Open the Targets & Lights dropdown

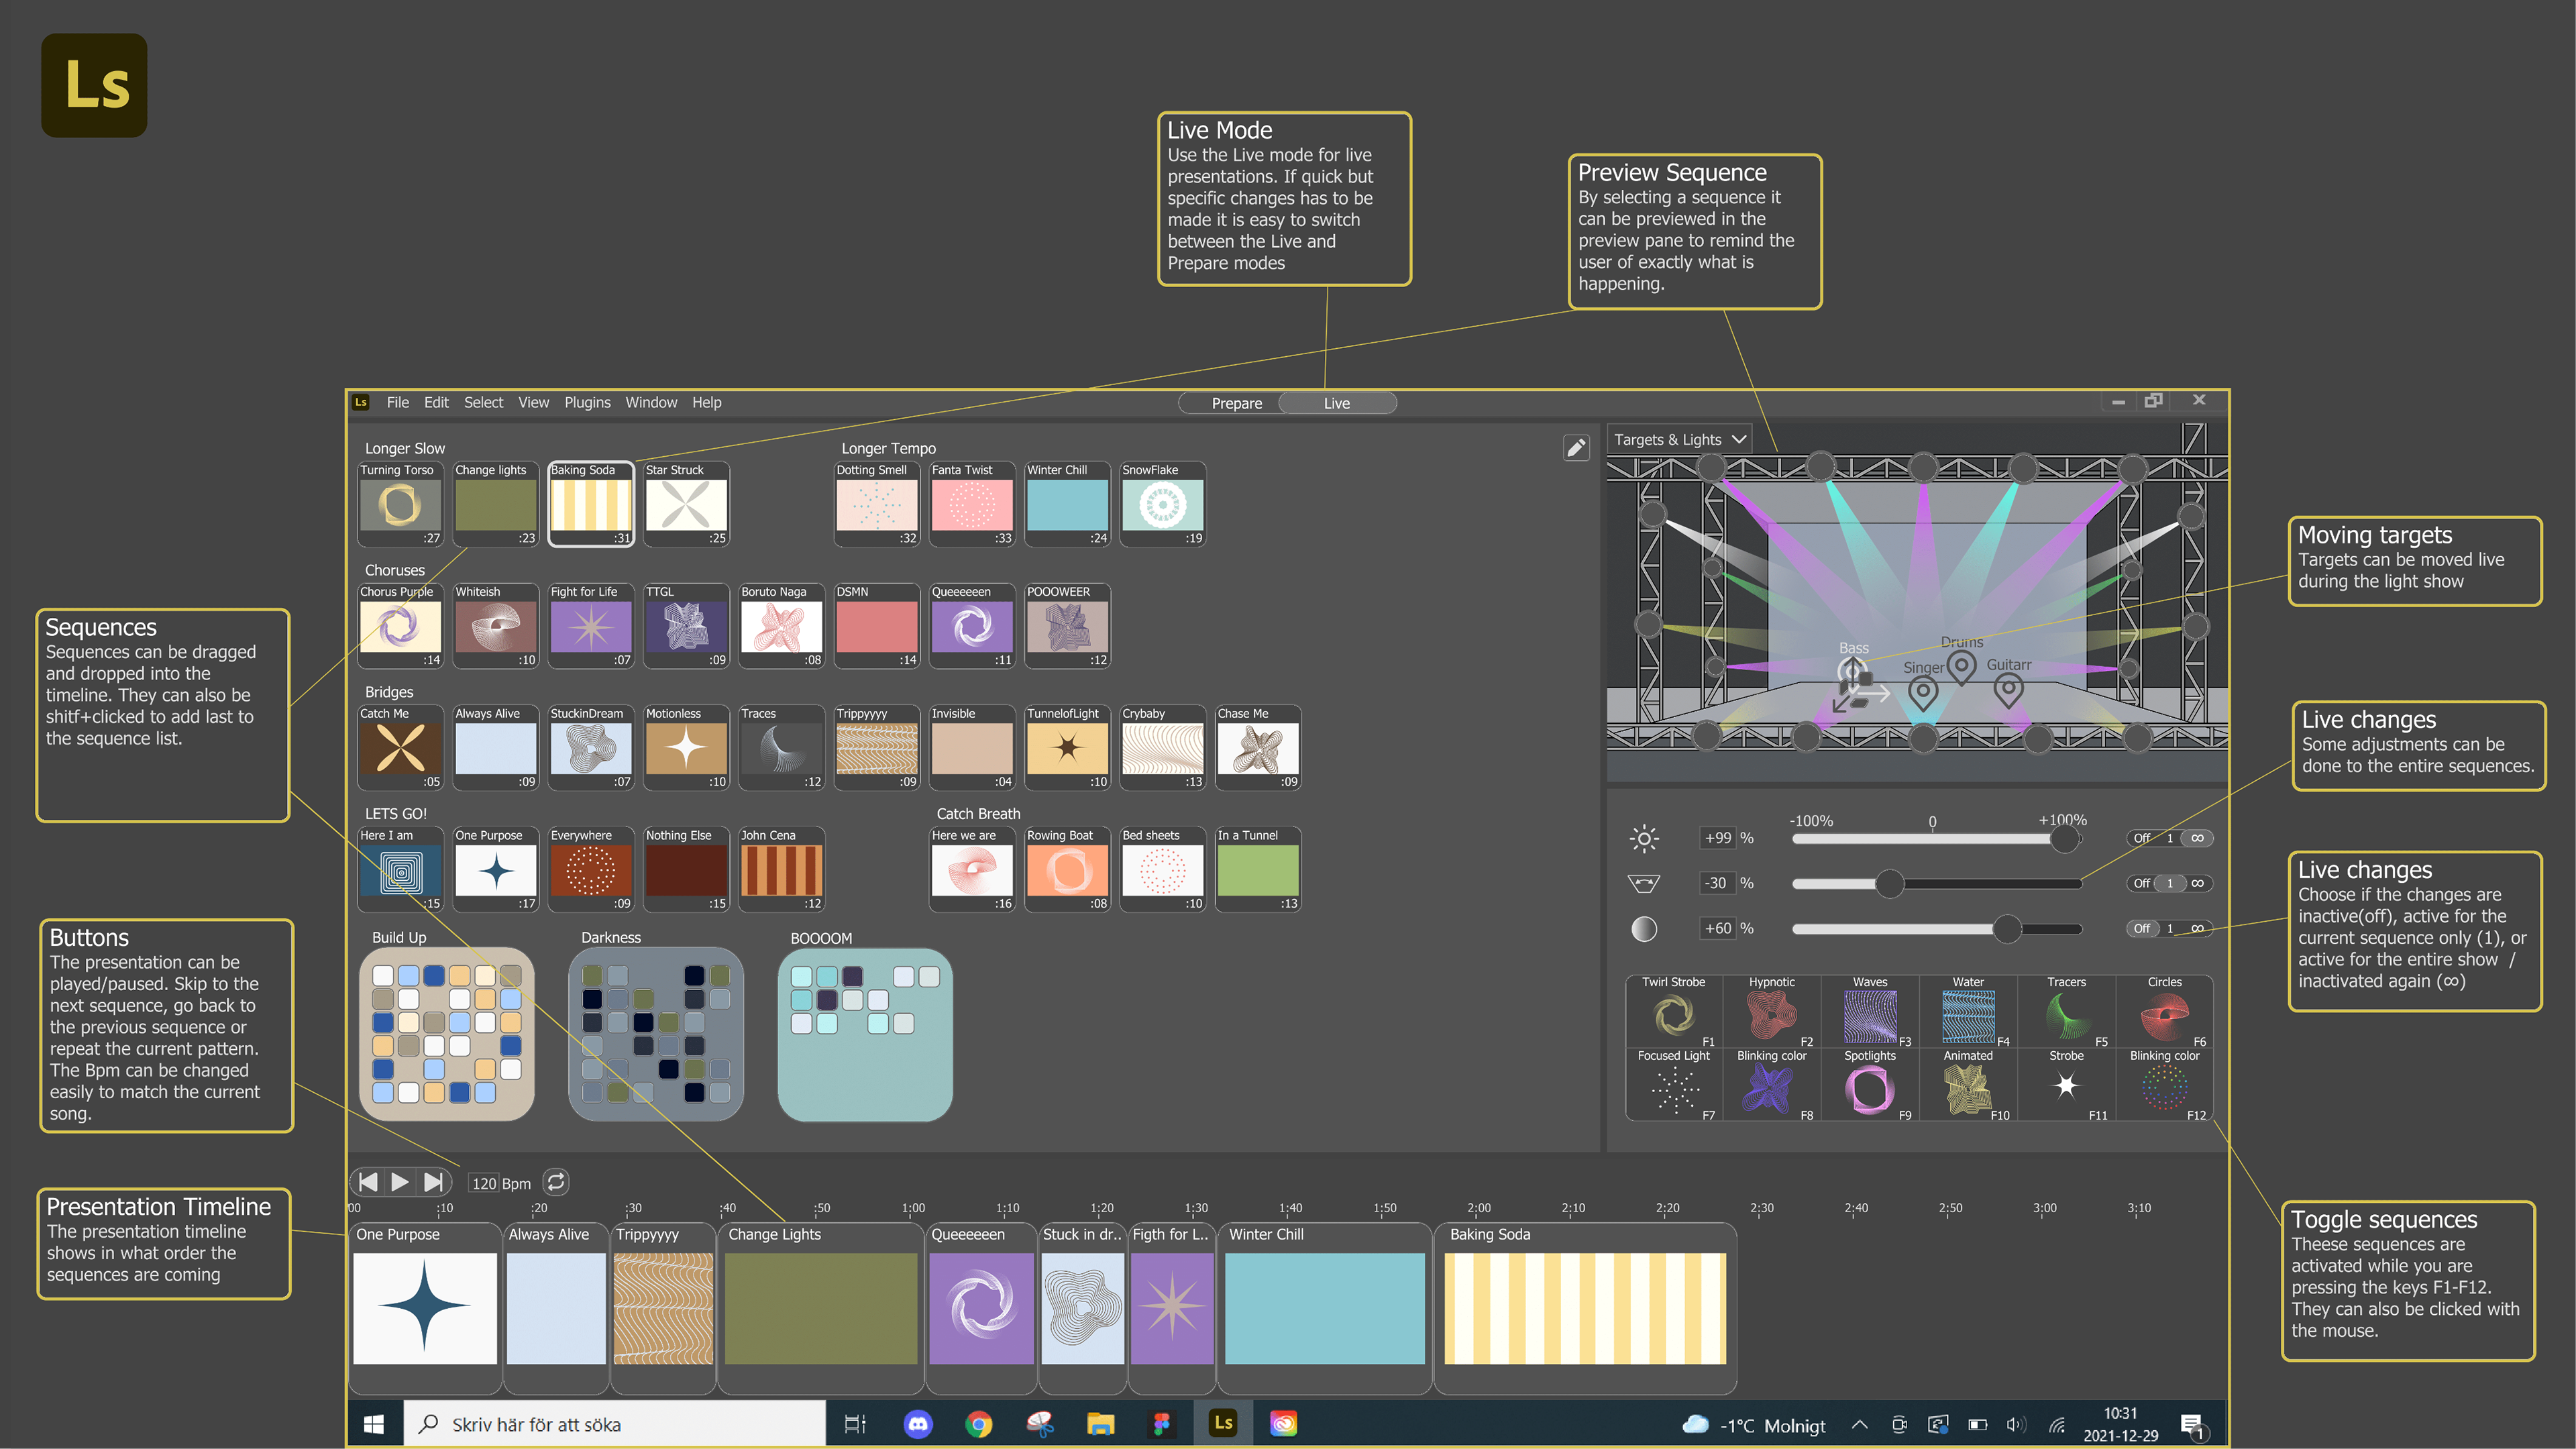[x=1680, y=439]
